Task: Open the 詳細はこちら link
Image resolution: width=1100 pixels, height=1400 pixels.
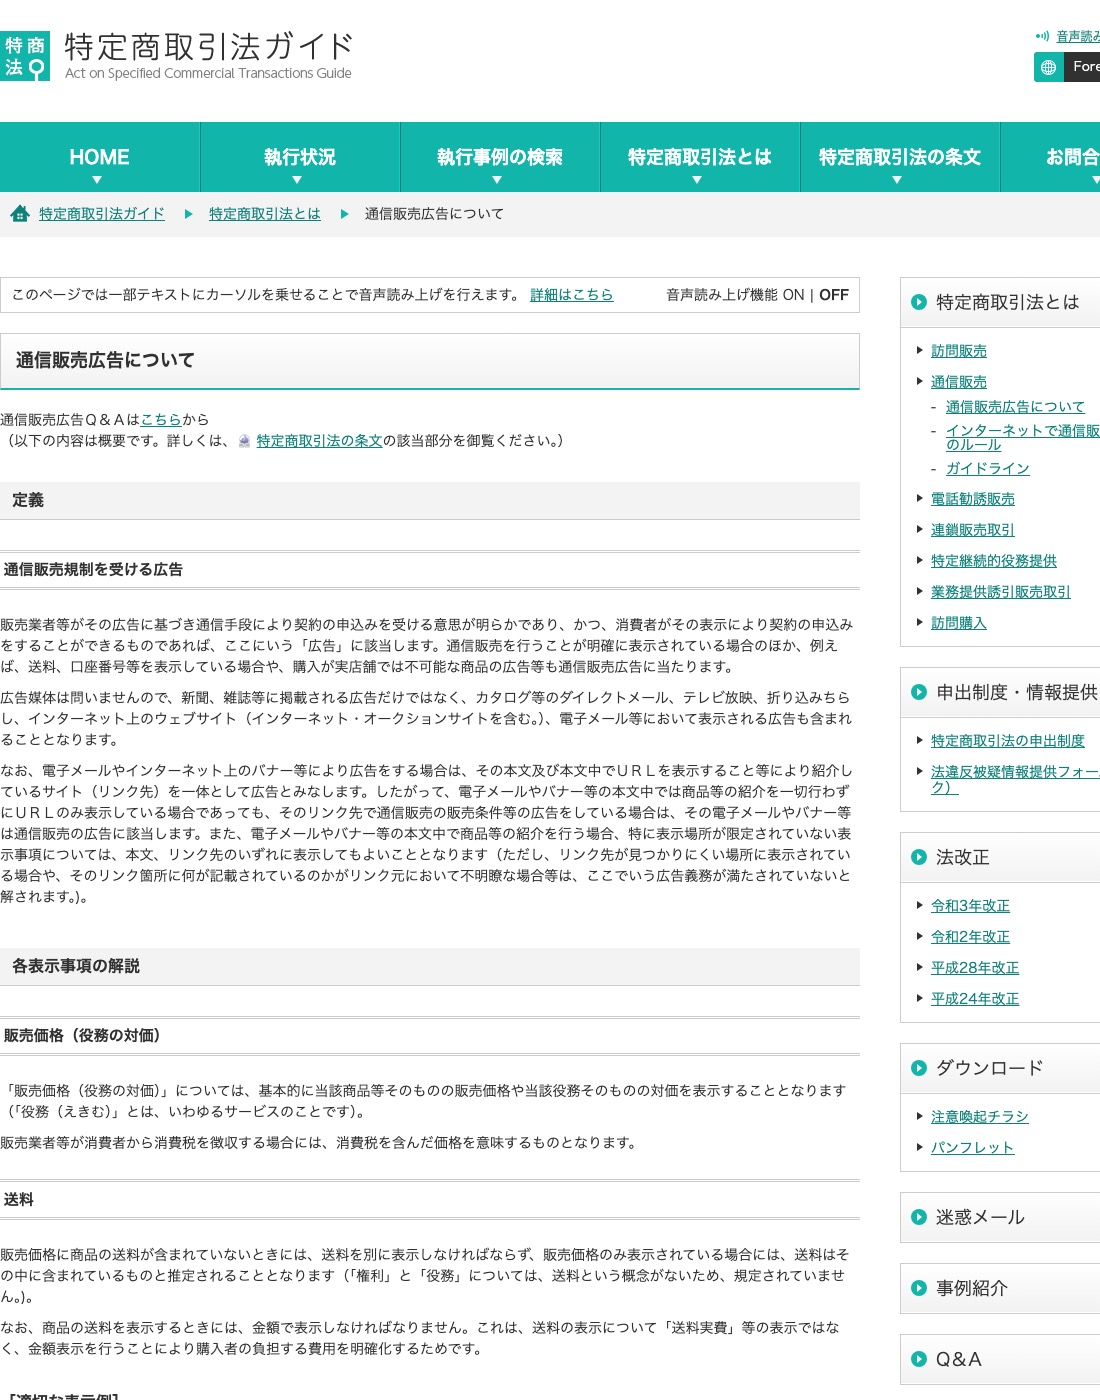Action: tap(572, 295)
